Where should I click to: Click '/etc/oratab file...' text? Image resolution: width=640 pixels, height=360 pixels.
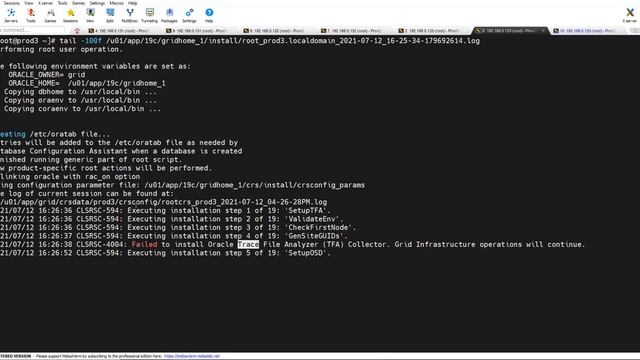70,134
